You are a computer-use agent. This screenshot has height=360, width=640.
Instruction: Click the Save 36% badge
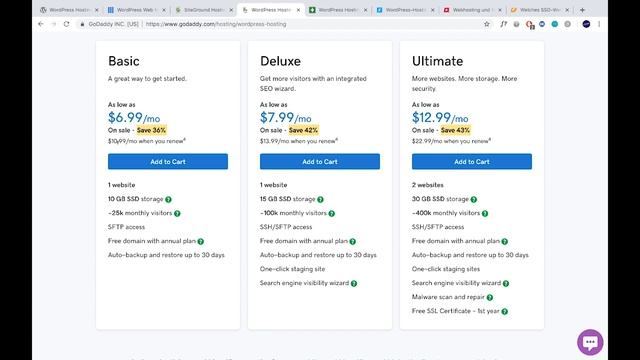[151, 130]
